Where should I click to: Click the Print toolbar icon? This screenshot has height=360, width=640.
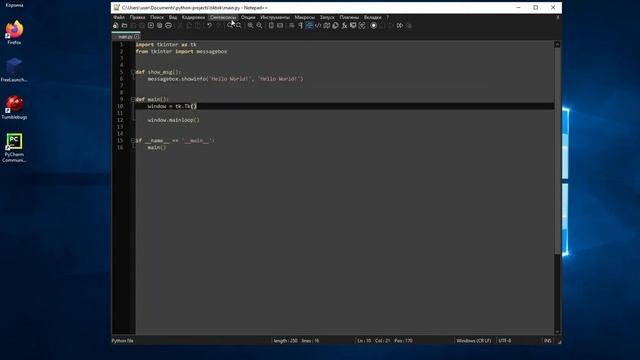(x=168, y=25)
